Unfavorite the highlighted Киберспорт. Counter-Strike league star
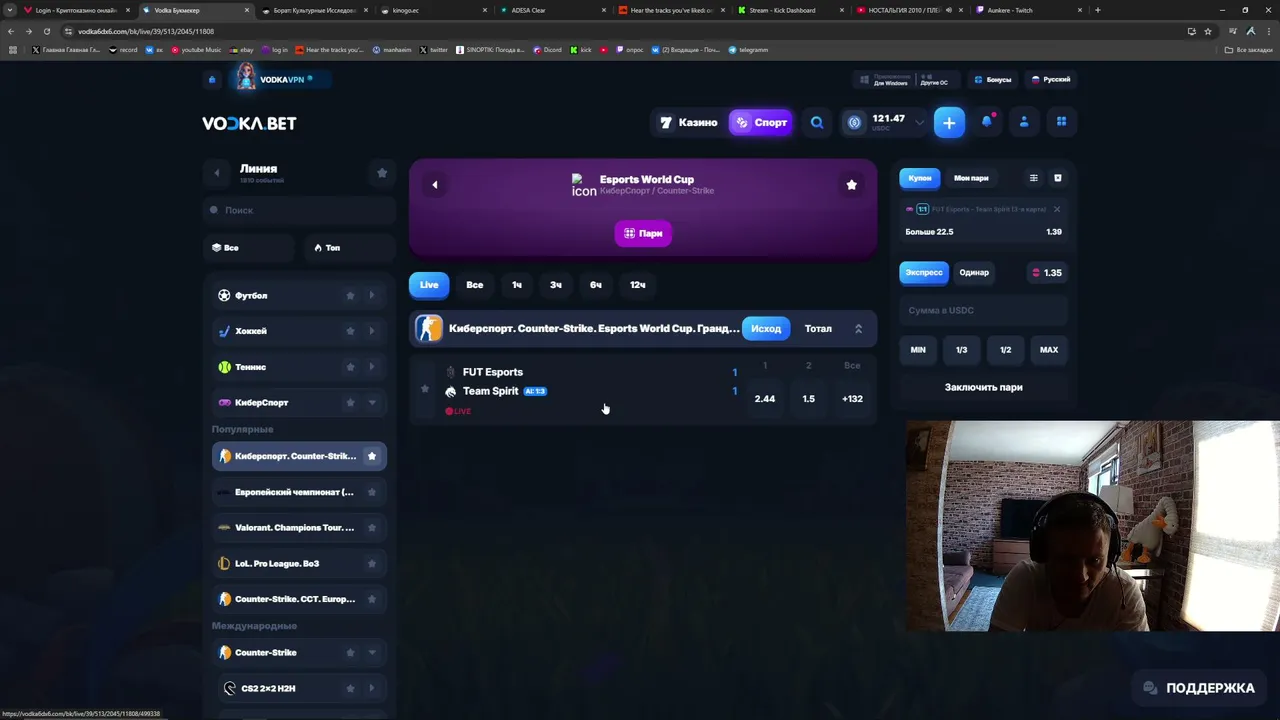 click(372, 456)
